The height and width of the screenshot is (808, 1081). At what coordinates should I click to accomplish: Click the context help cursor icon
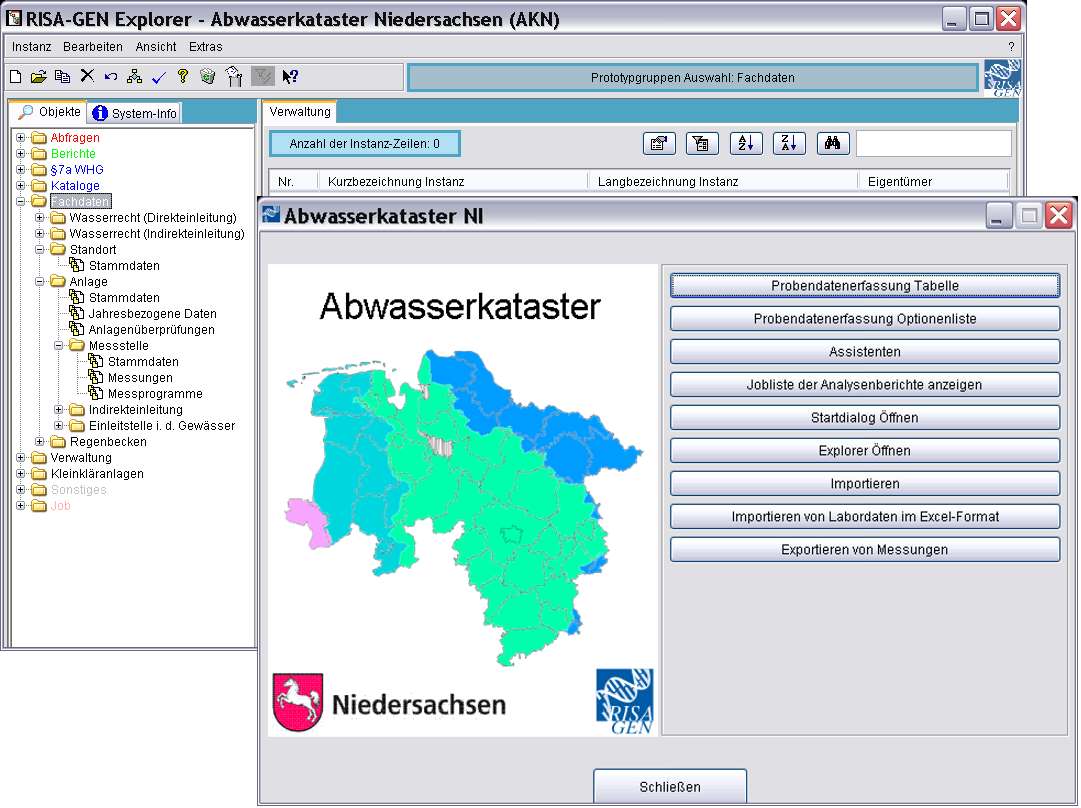[x=290, y=76]
